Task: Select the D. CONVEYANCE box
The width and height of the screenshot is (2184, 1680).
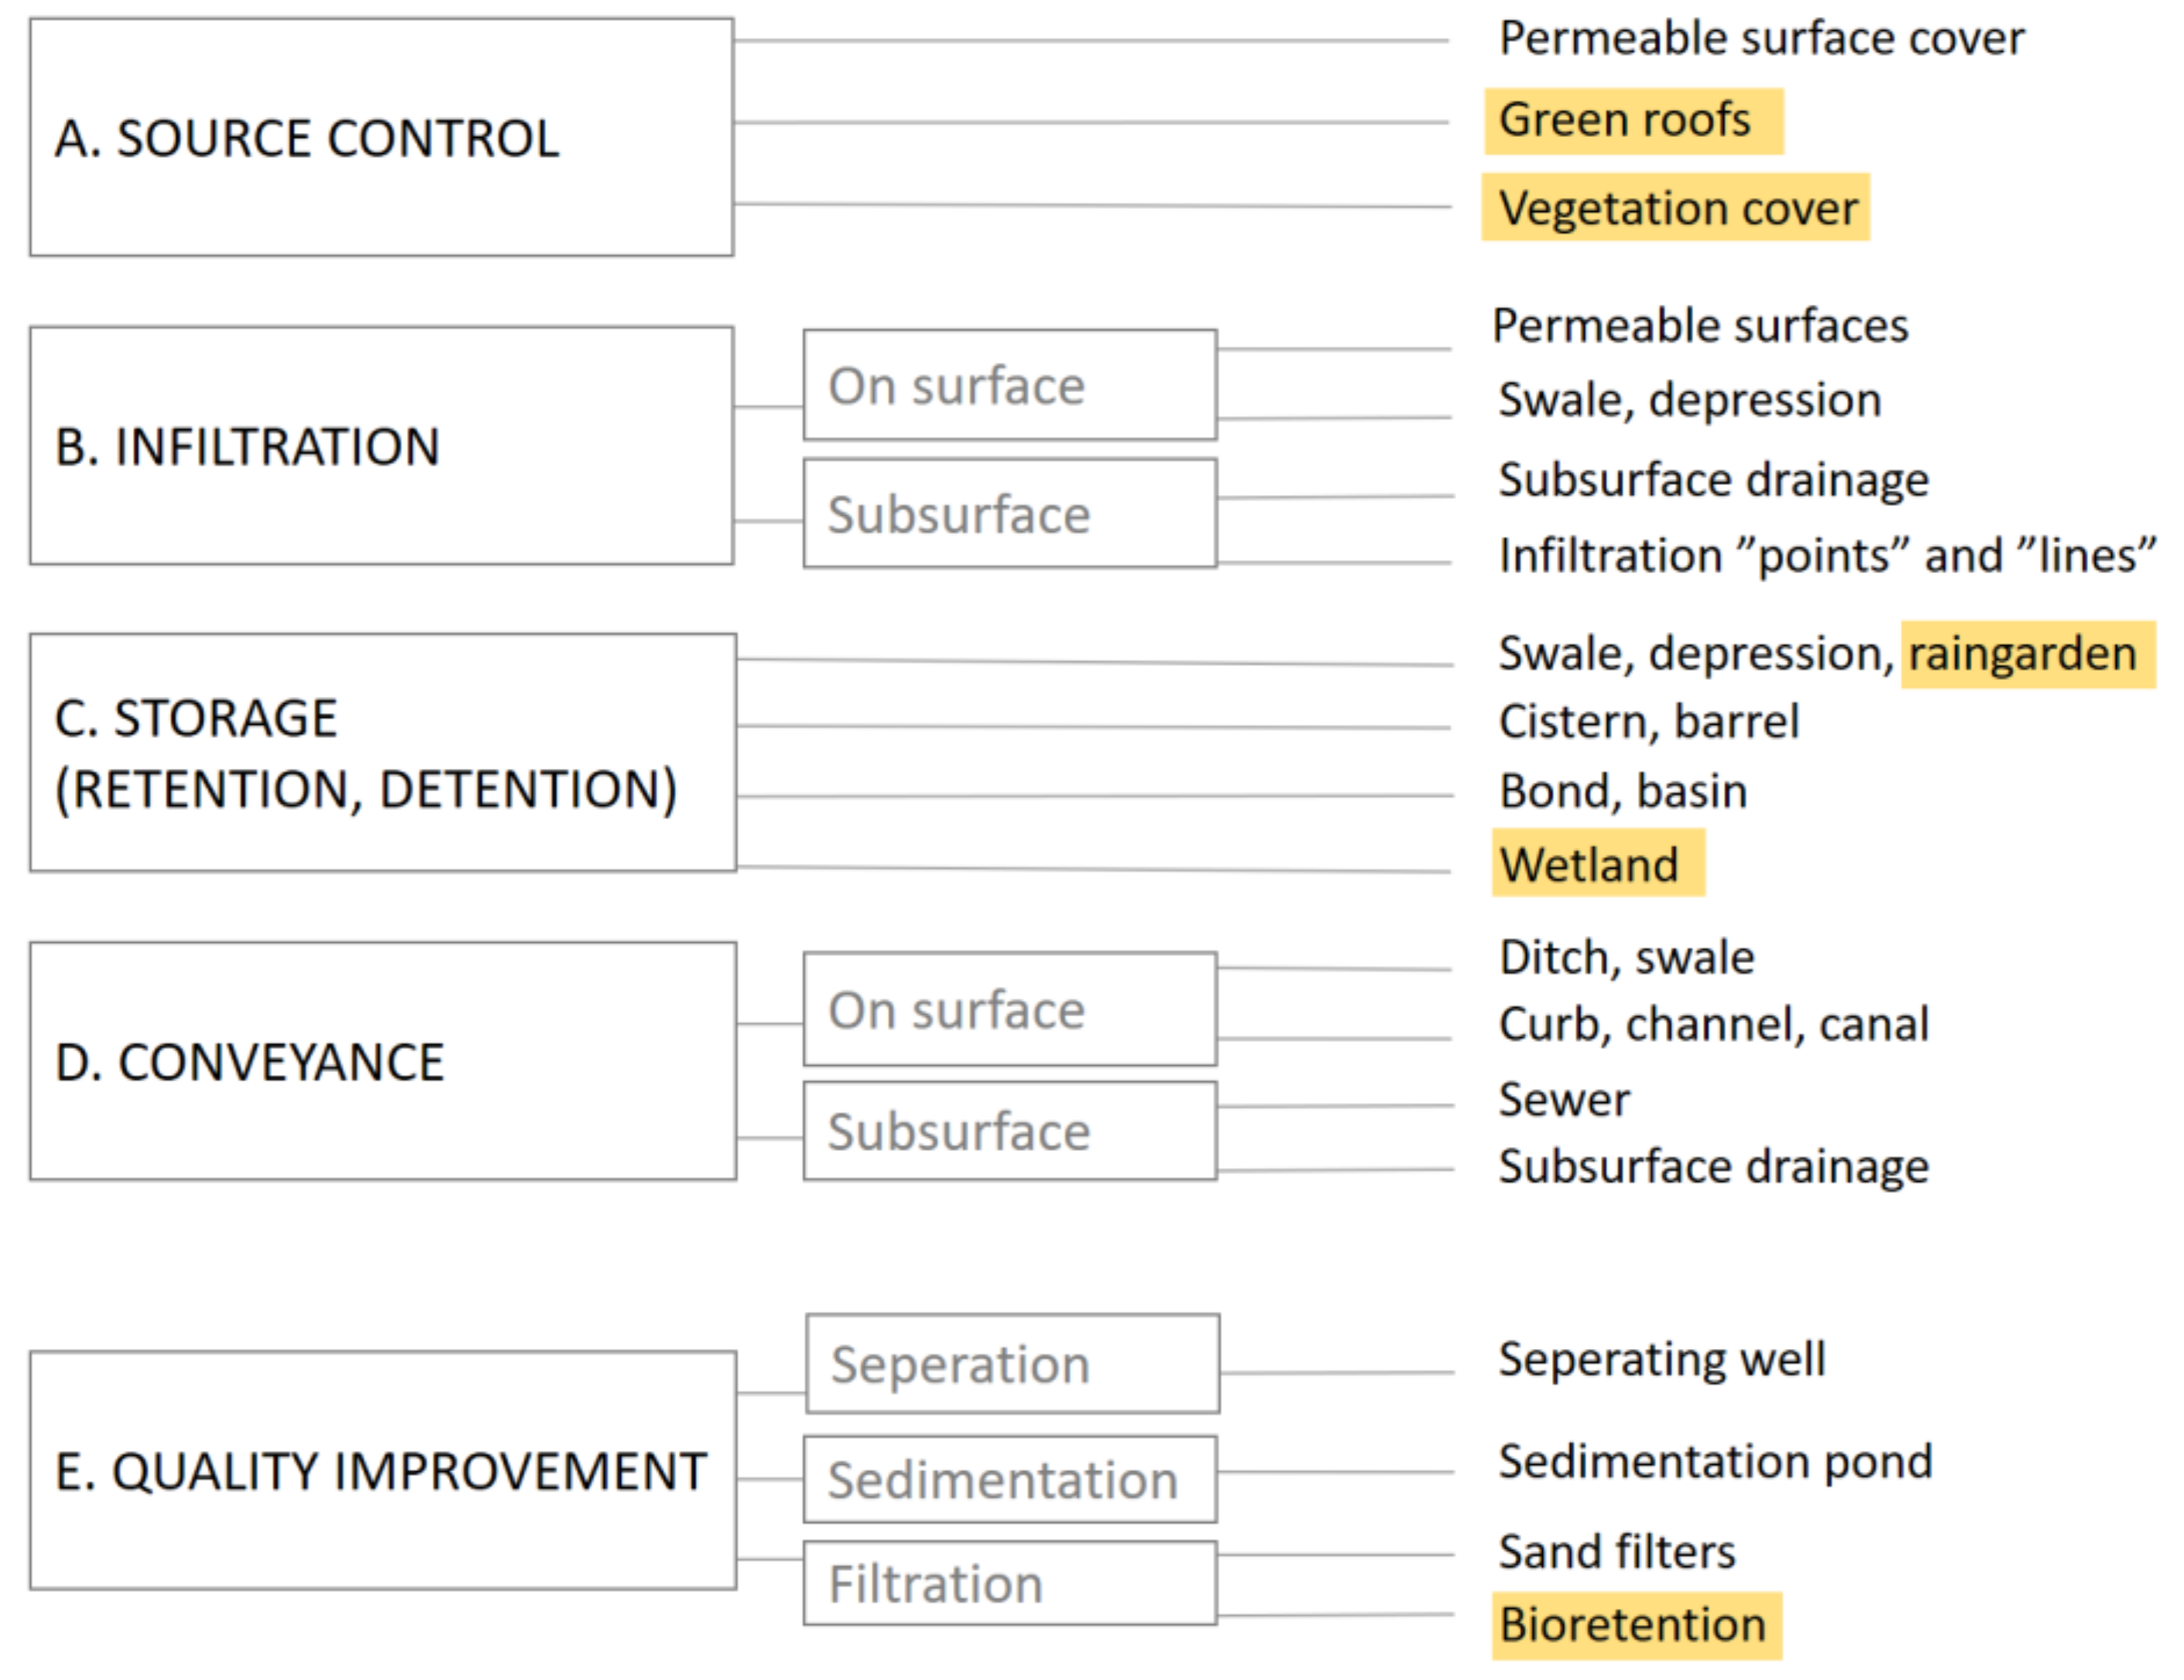Action: click(x=383, y=1062)
